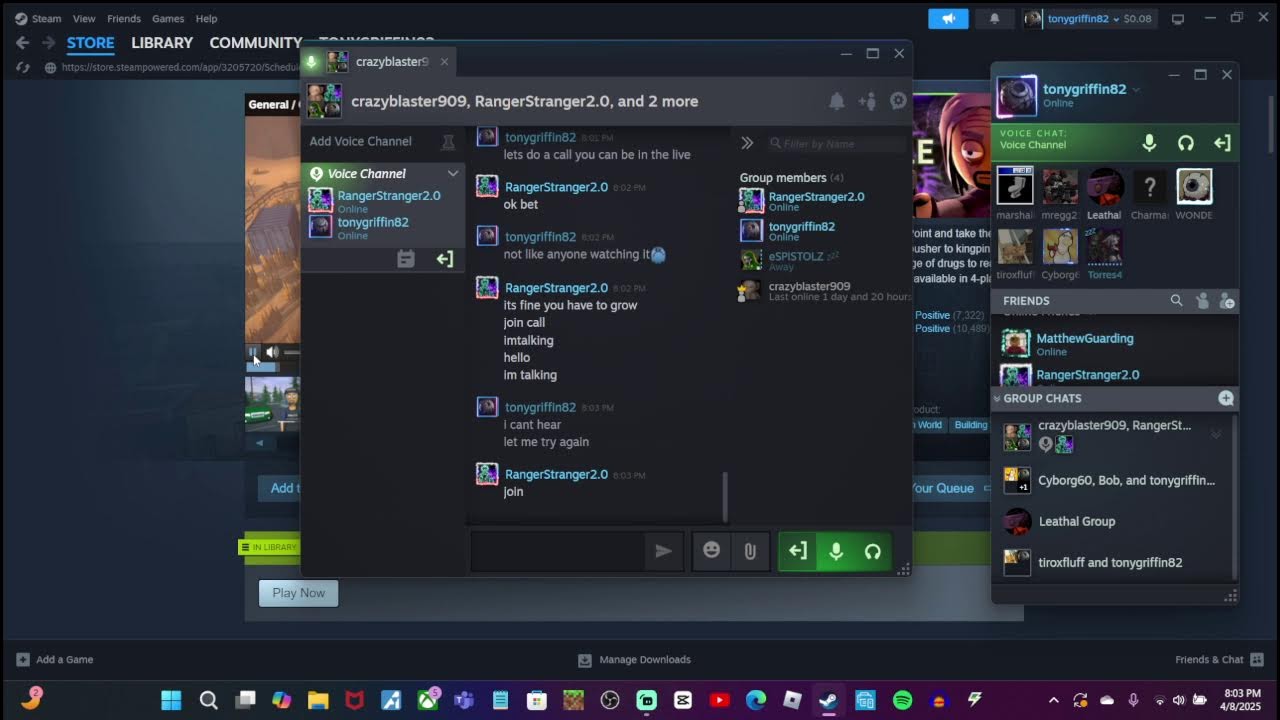The height and width of the screenshot is (720, 1280).
Task: Open Windows taskbar search
Action: (208, 700)
